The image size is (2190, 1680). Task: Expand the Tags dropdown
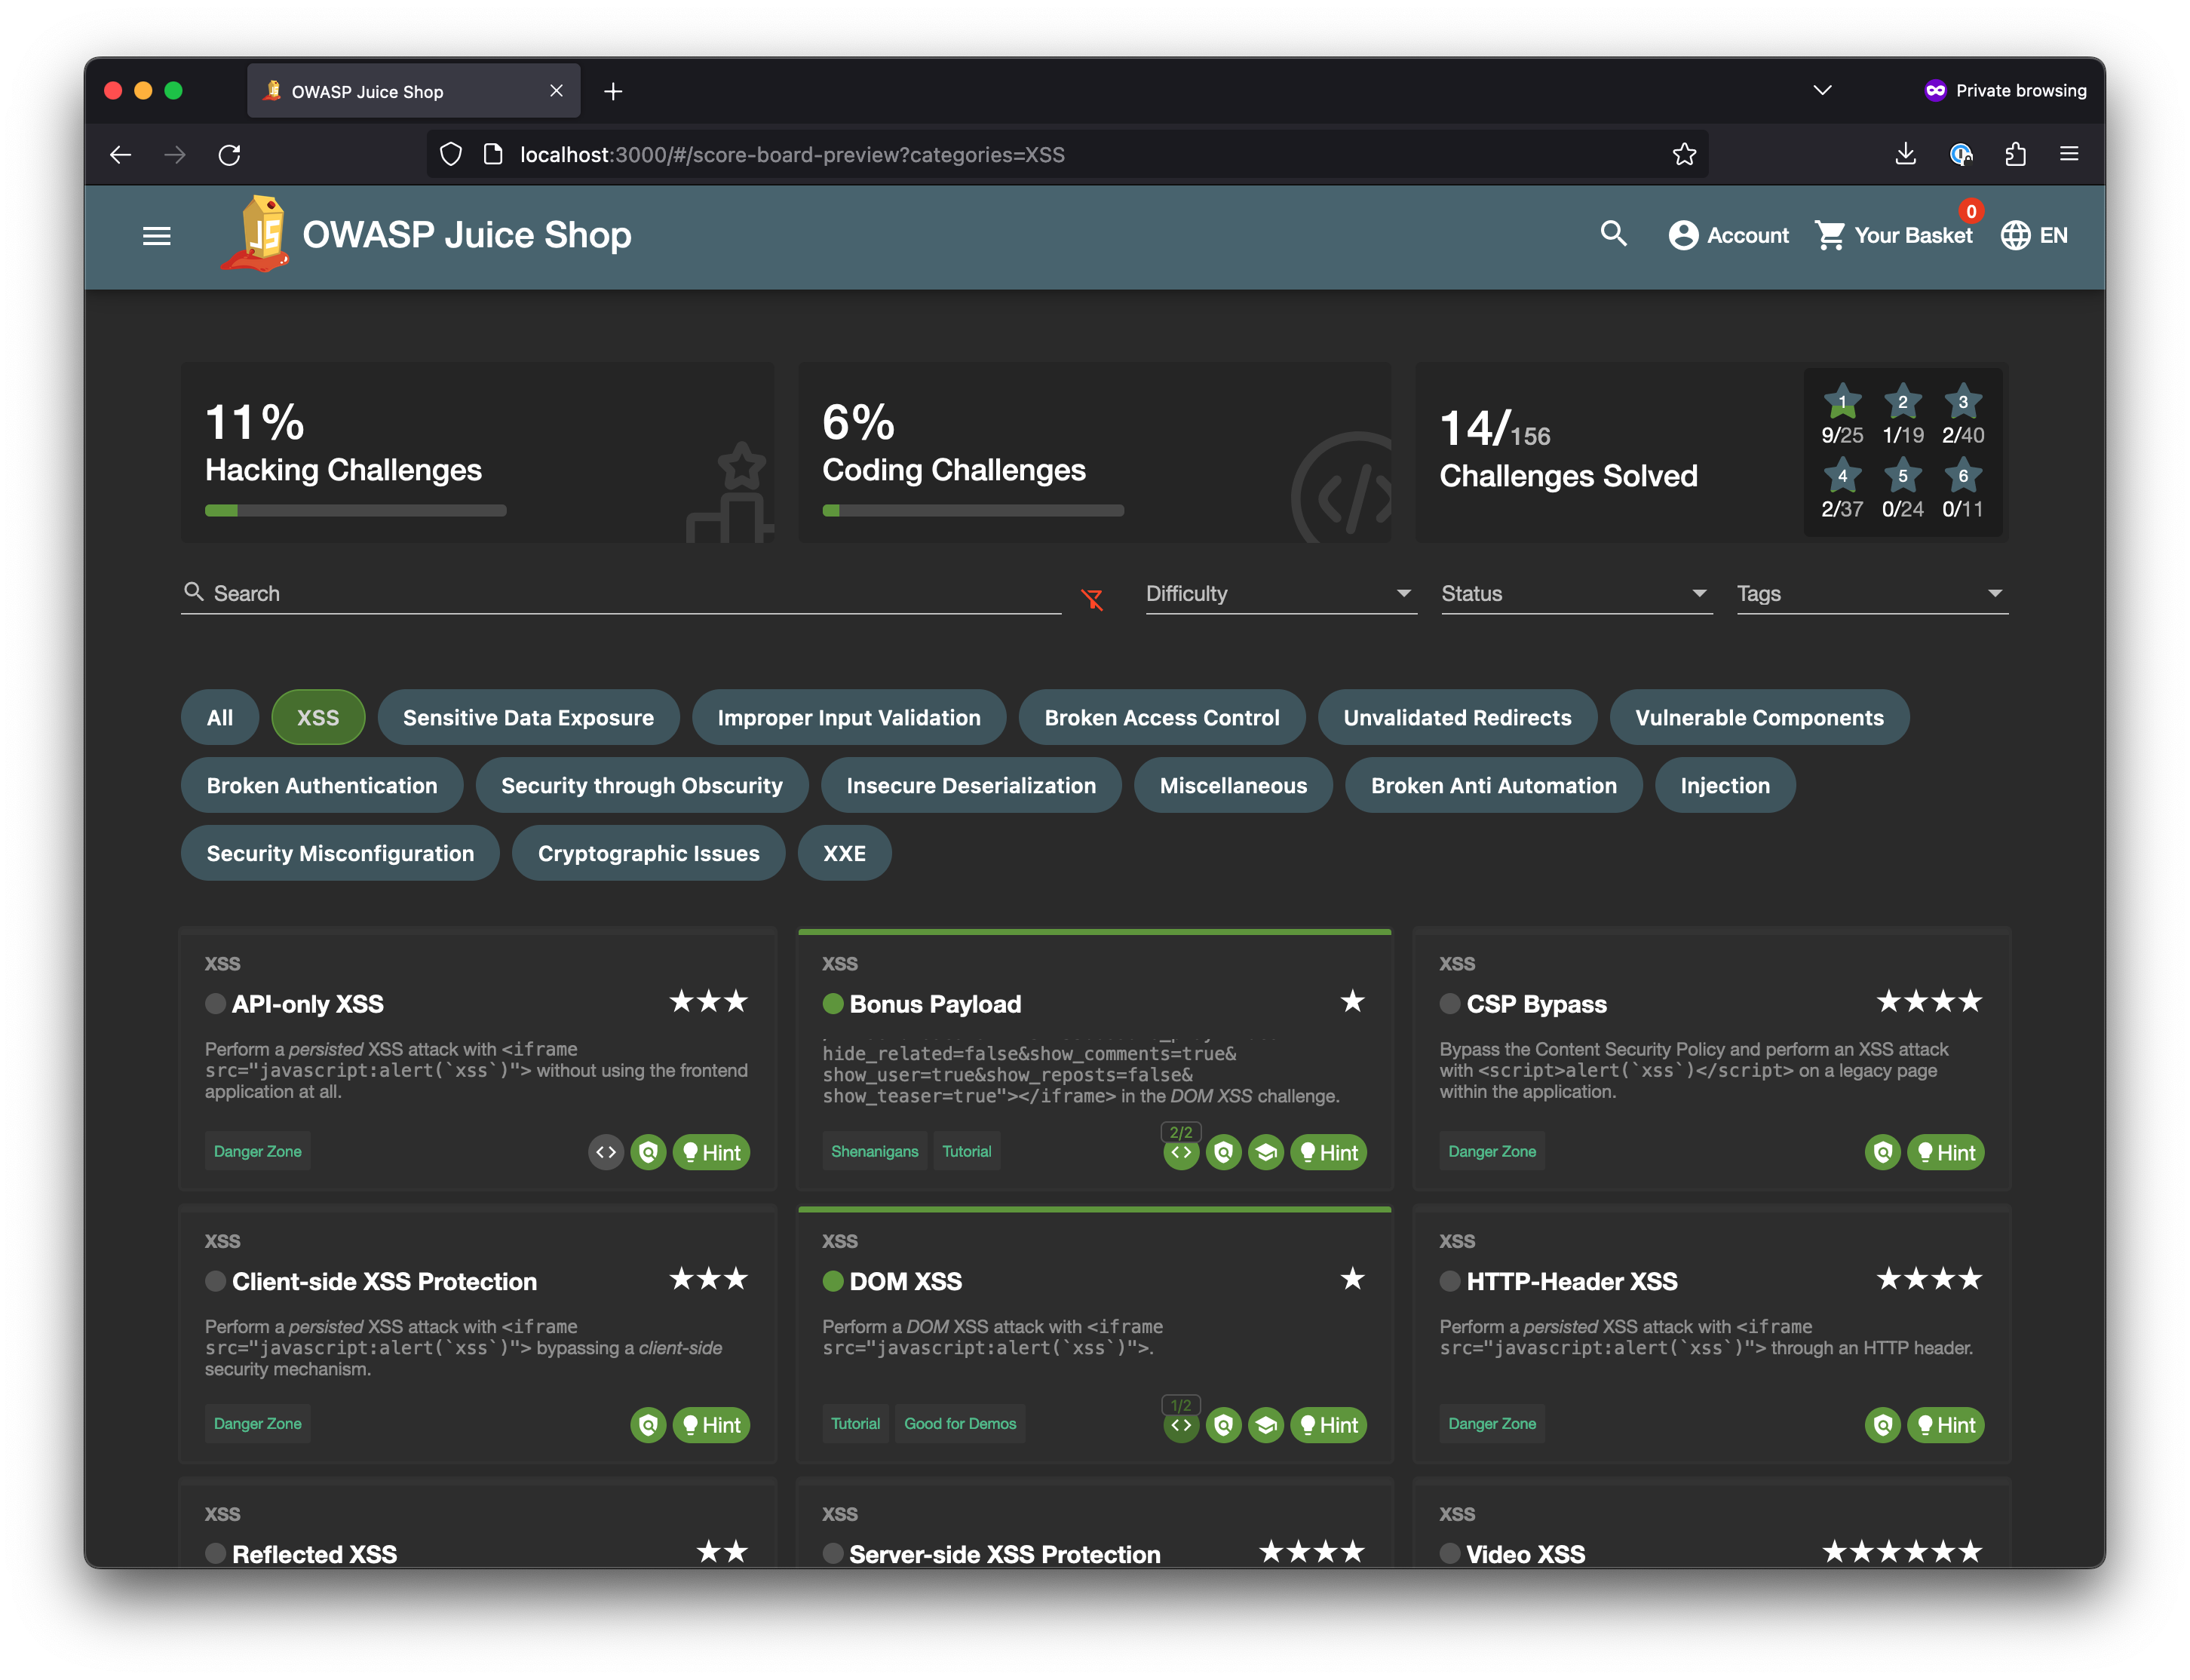click(x=1872, y=593)
